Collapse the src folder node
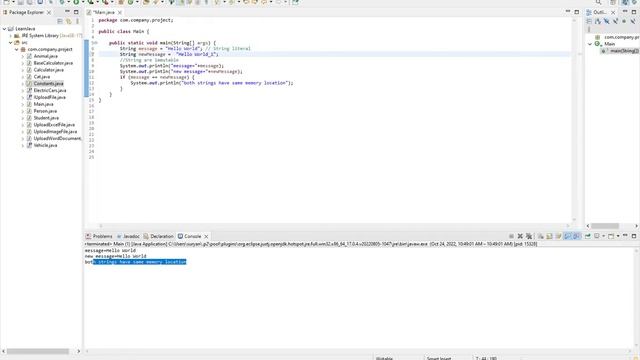640x360 pixels. (11, 42)
